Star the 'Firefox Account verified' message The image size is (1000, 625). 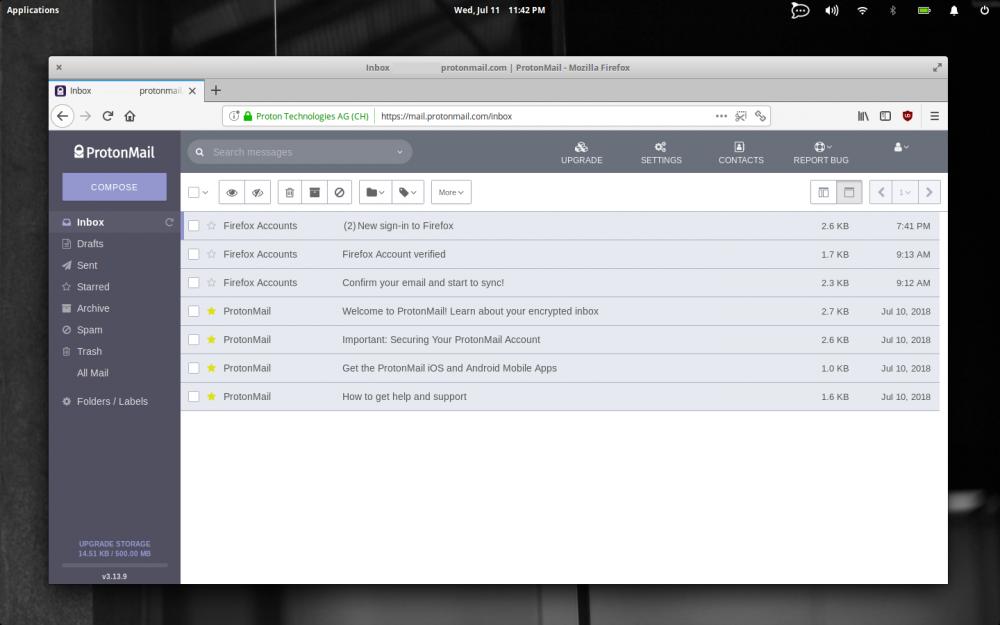tap(212, 254)
